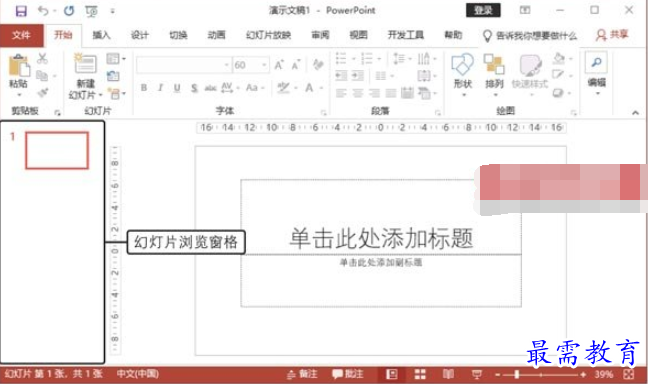Fit the slide to the window

click(x=629, y=374)
